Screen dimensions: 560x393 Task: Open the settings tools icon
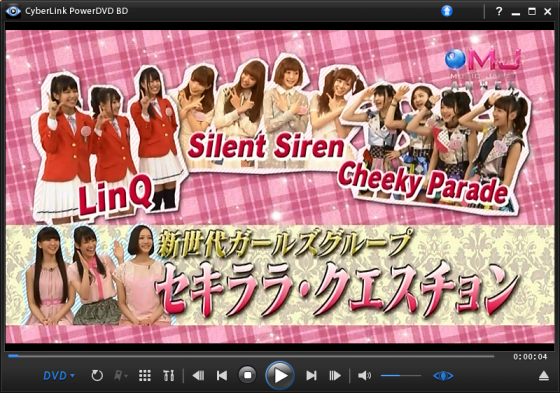pyautogui.click(x=169, y=375)
